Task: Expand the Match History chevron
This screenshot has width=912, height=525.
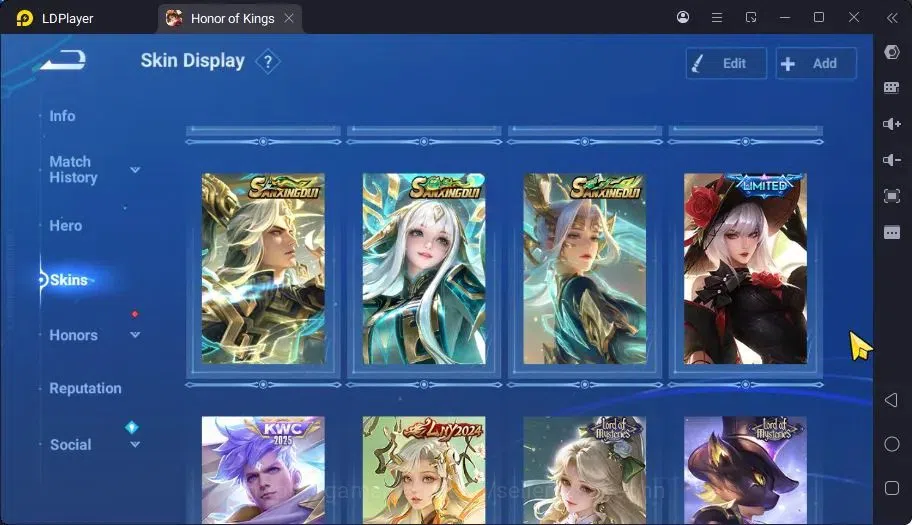Action: pos(135,170)
